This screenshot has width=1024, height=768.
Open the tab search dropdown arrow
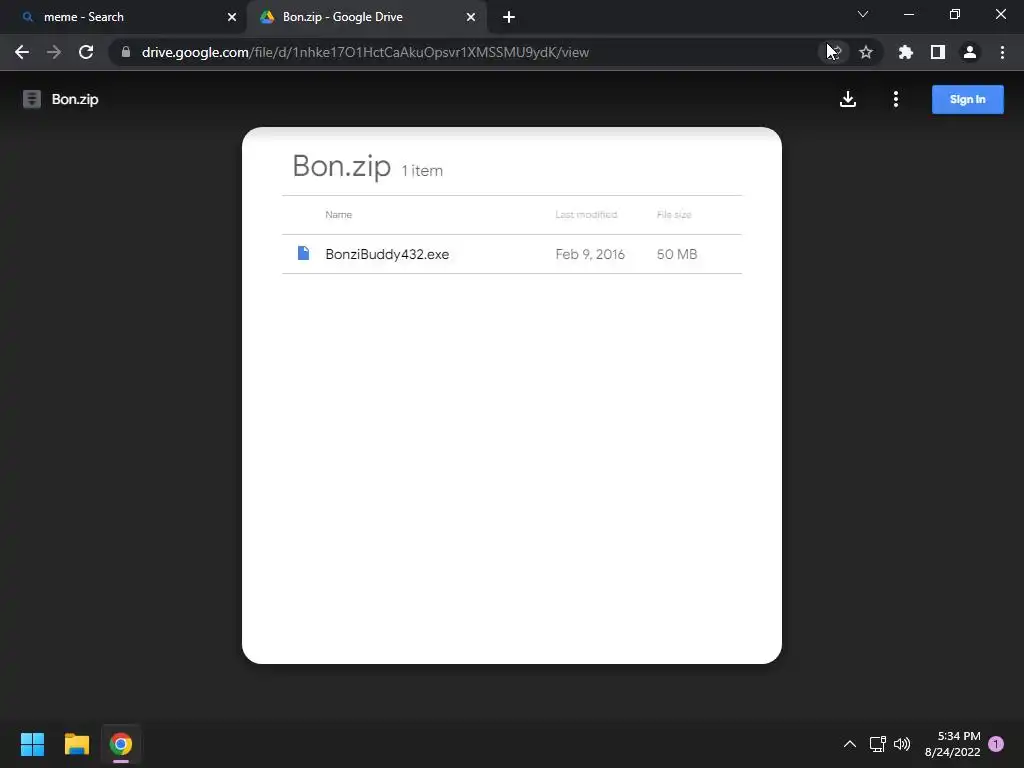(863, 14)
